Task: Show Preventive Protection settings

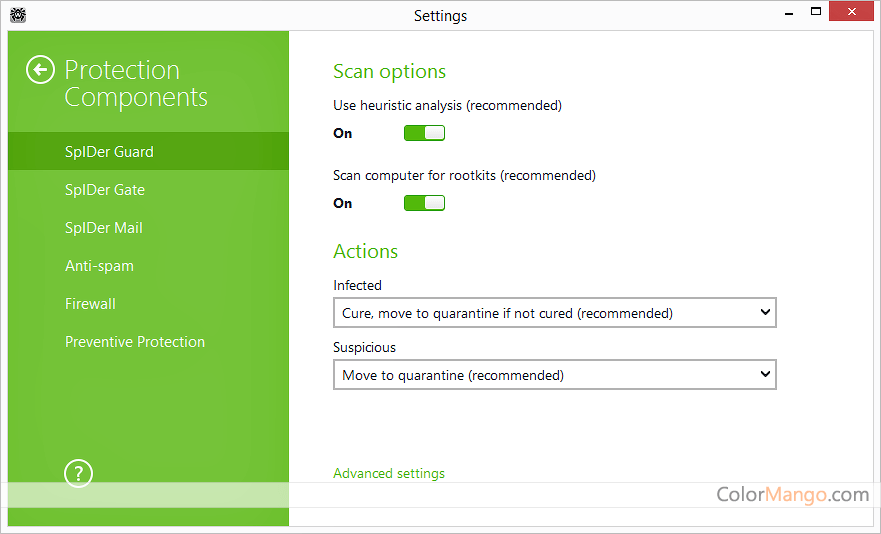Action: pyautogui.click(x=135, y=342)
